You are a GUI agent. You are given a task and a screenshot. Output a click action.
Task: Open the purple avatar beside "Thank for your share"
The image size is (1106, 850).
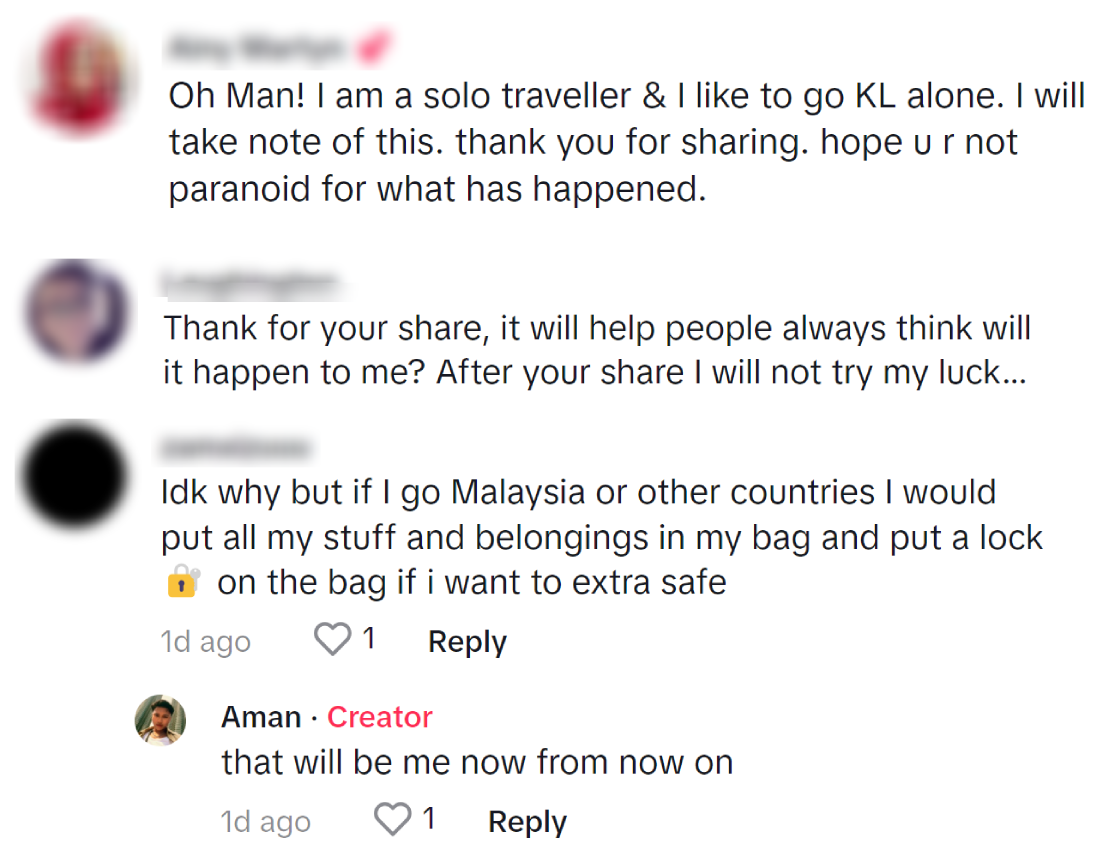pos(76,310)
